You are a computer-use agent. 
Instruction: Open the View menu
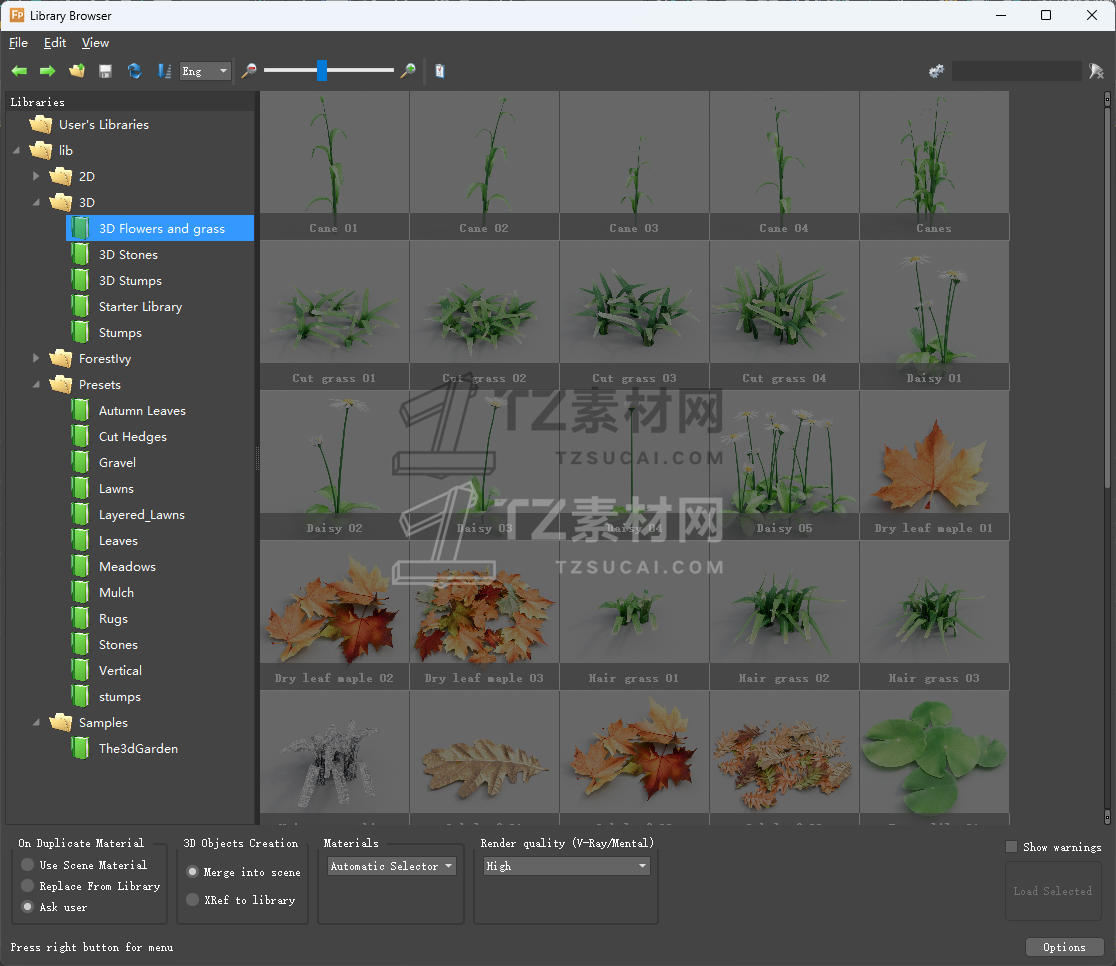pyautogui.click(x=95, y=43)
